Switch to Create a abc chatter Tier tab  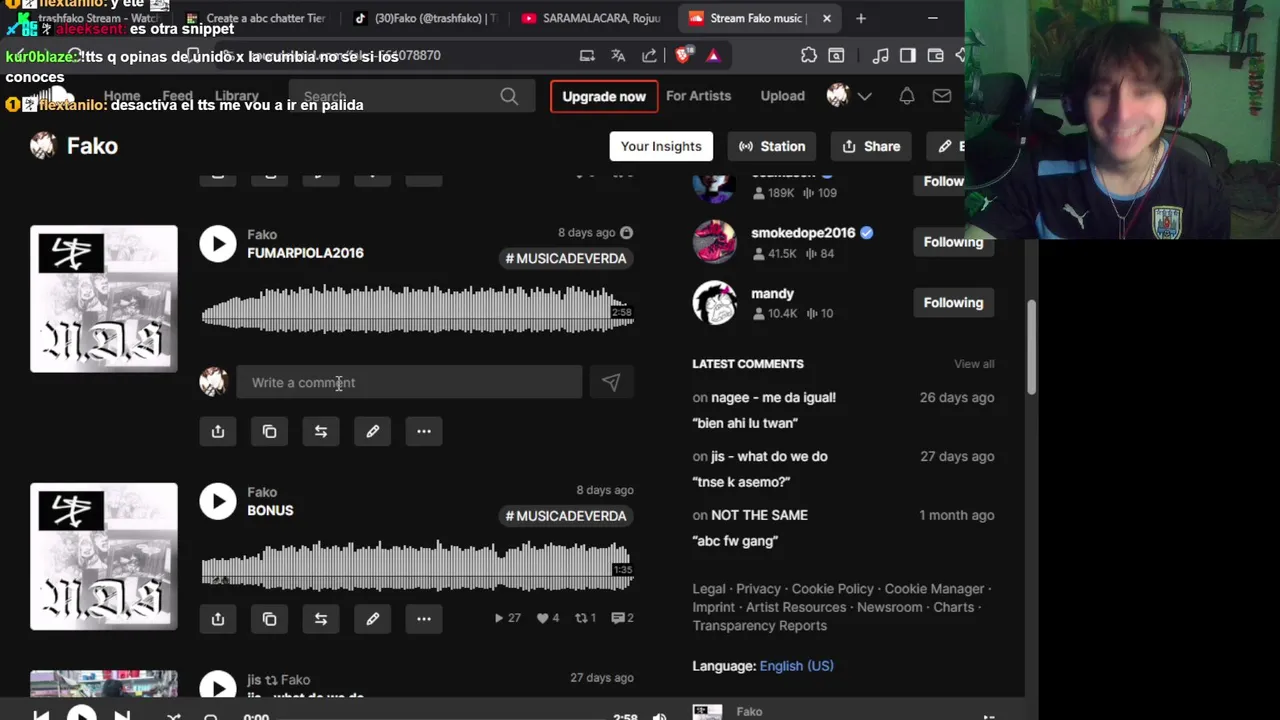pyautogui.click(x=256, y=18)
